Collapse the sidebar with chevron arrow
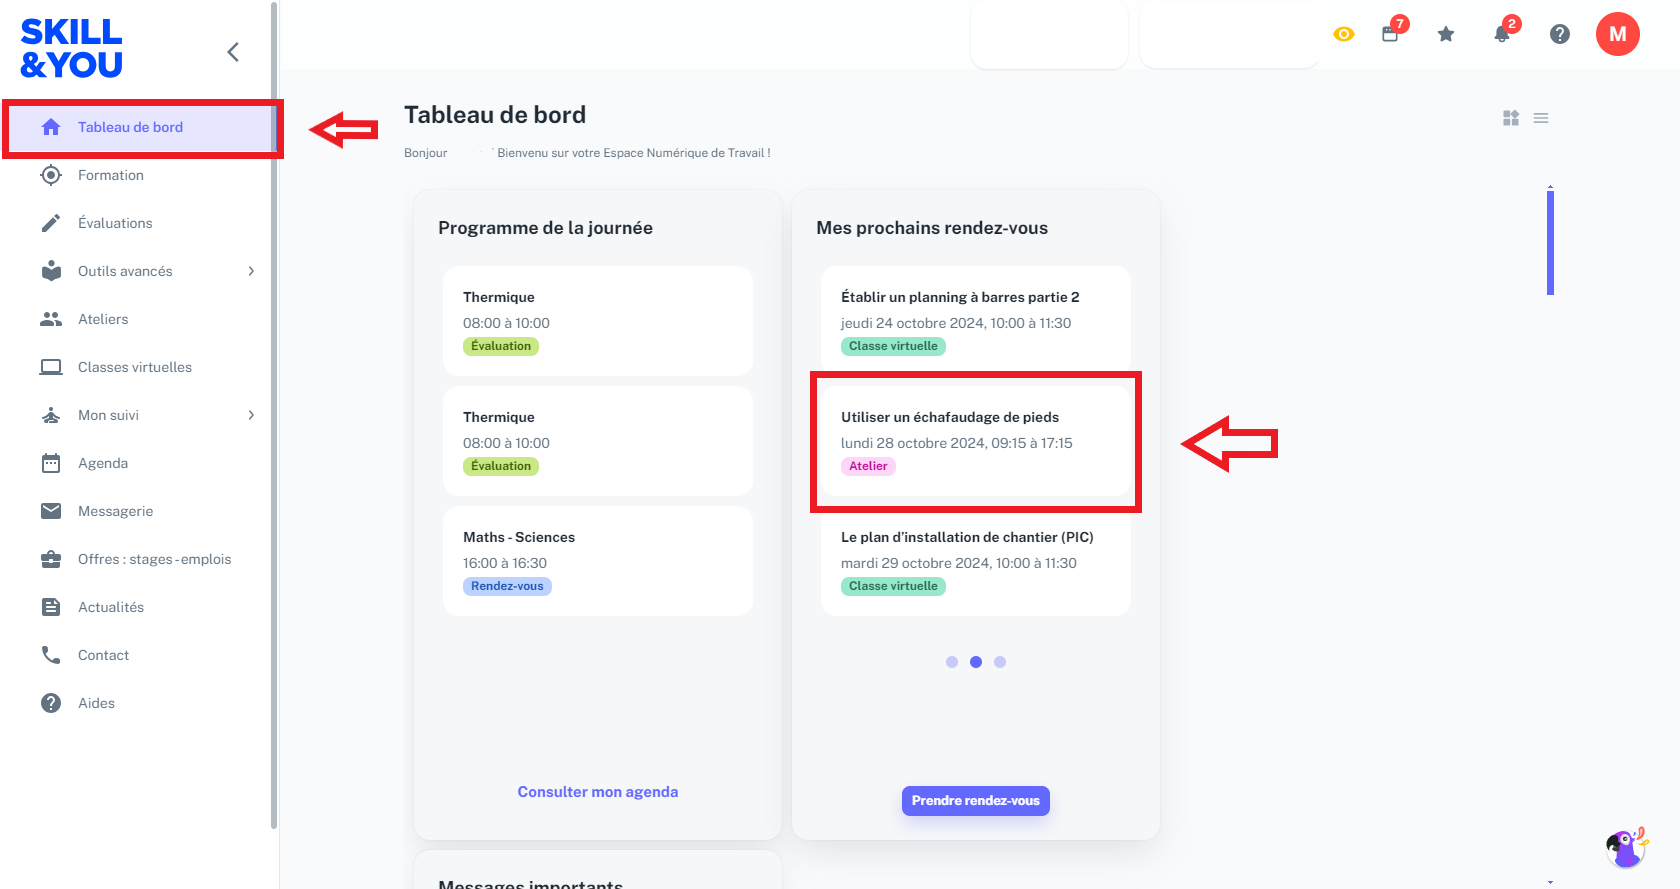The image size is (1680, 889). pyautogui.click(x=233, y=52)
